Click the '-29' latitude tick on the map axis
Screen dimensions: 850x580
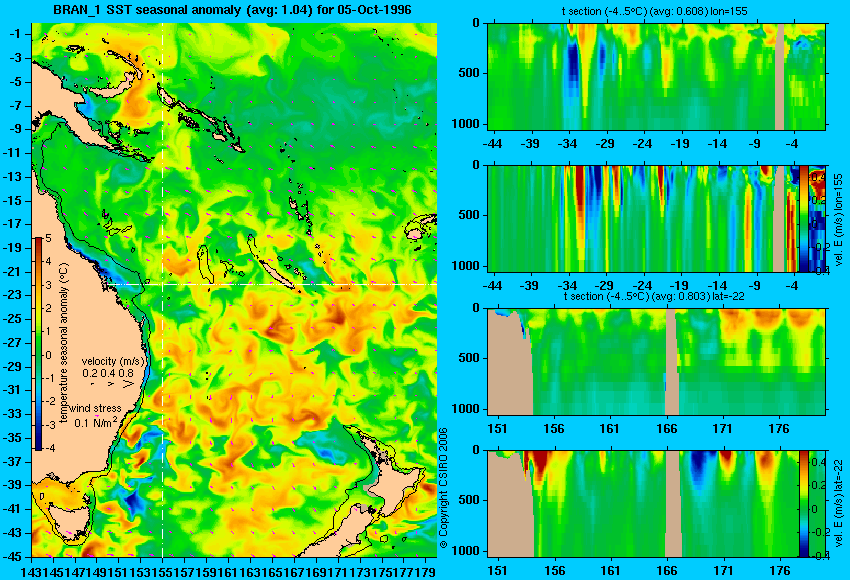[13, 366]
